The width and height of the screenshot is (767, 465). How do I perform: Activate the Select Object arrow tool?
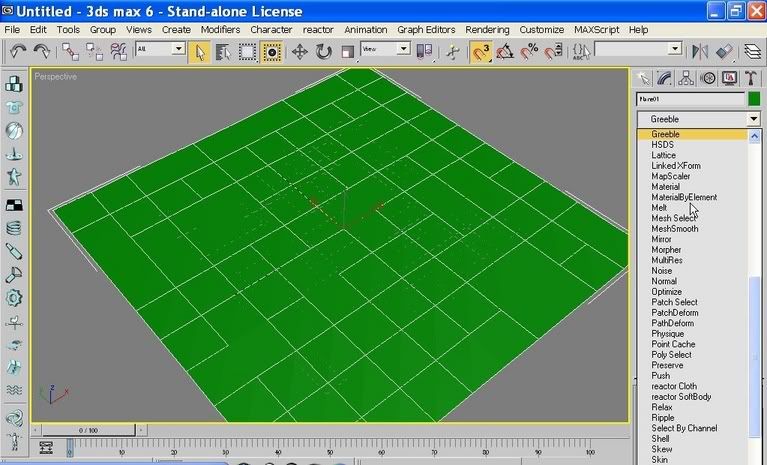click(x=199, y=51)
